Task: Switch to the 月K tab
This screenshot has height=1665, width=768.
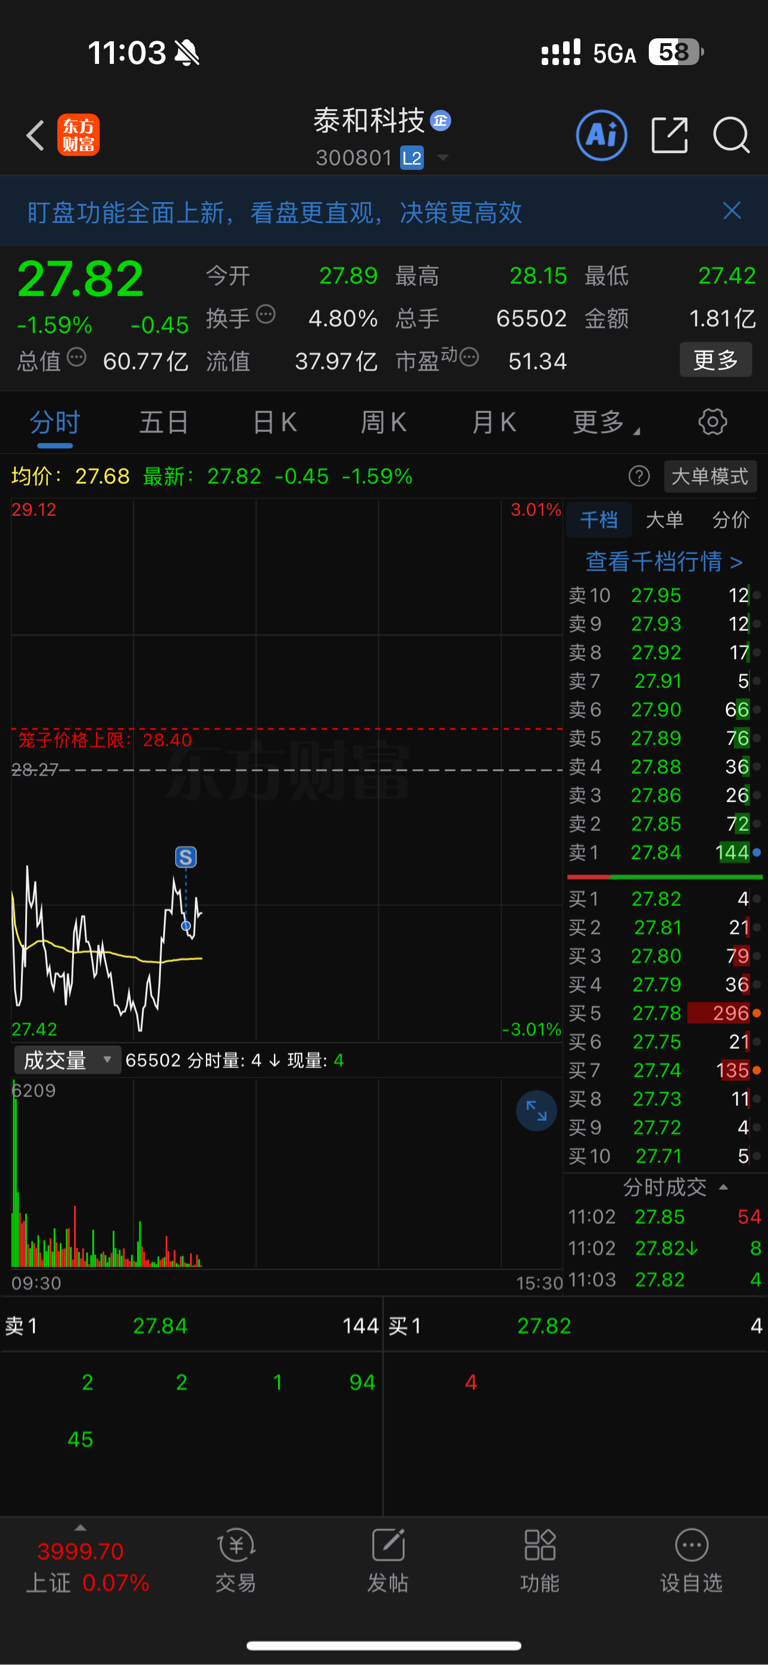Action: pos(494,422)
